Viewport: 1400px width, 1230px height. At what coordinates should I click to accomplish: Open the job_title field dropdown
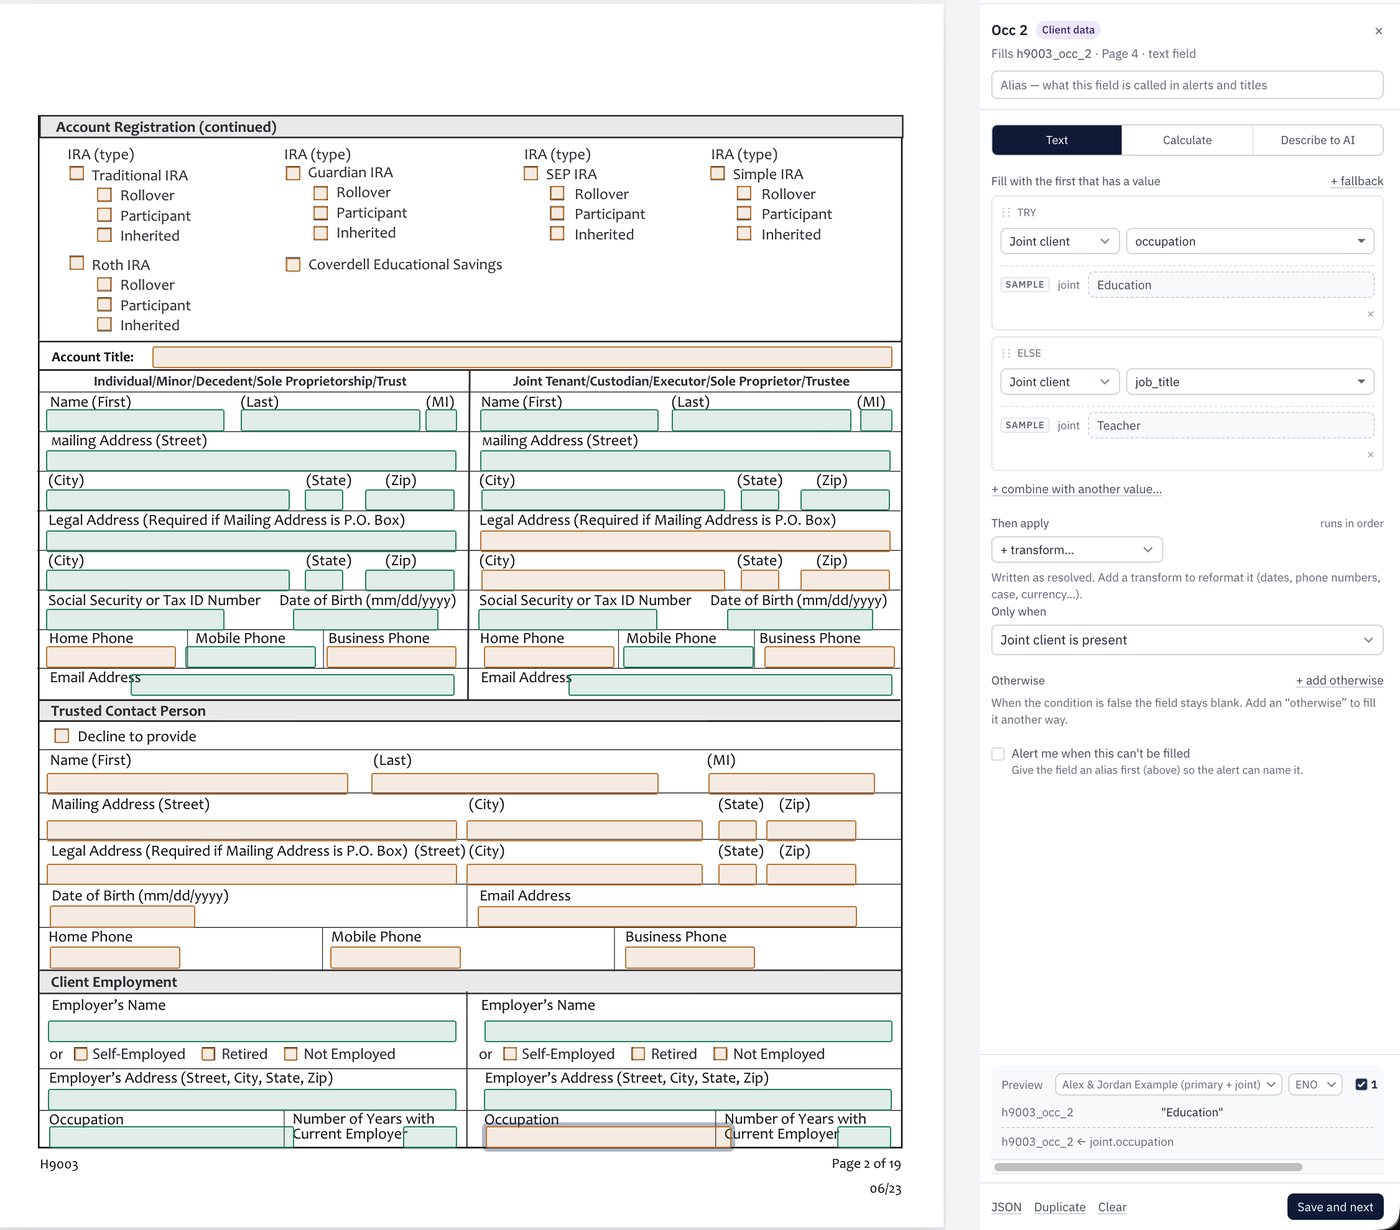pos(1250,382)
